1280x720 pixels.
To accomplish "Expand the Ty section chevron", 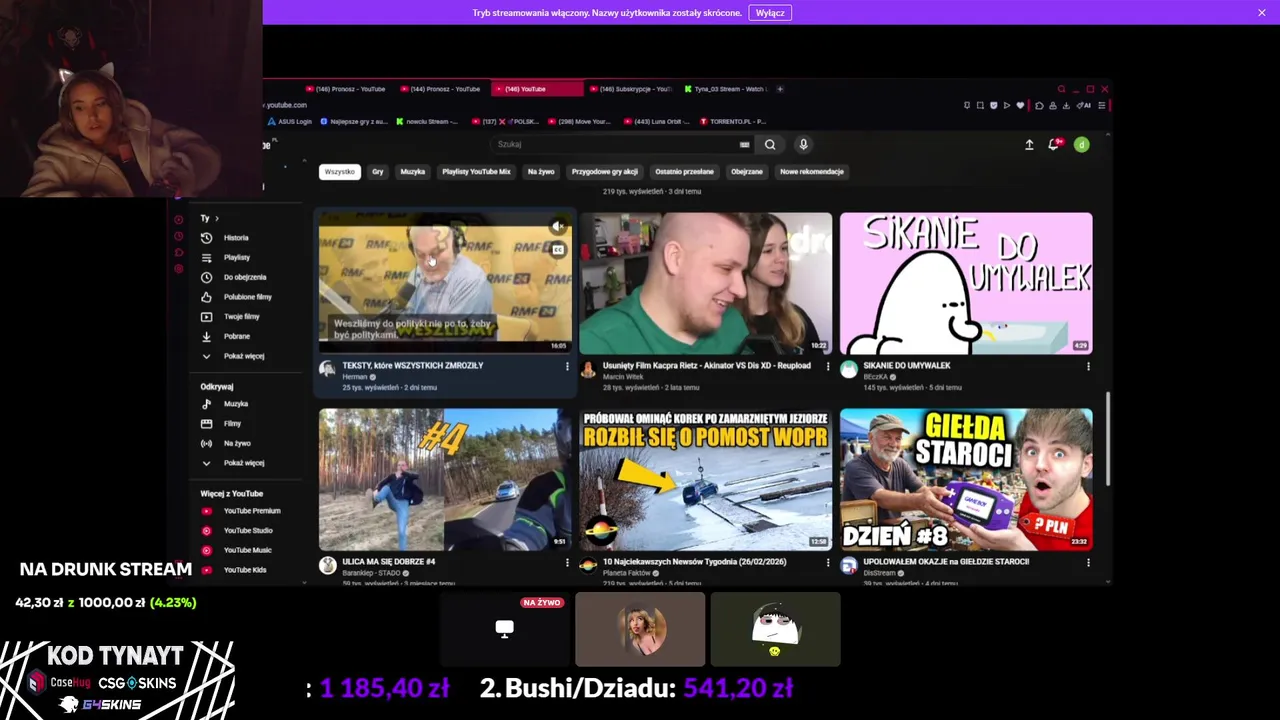I will (x=217, y=218).
